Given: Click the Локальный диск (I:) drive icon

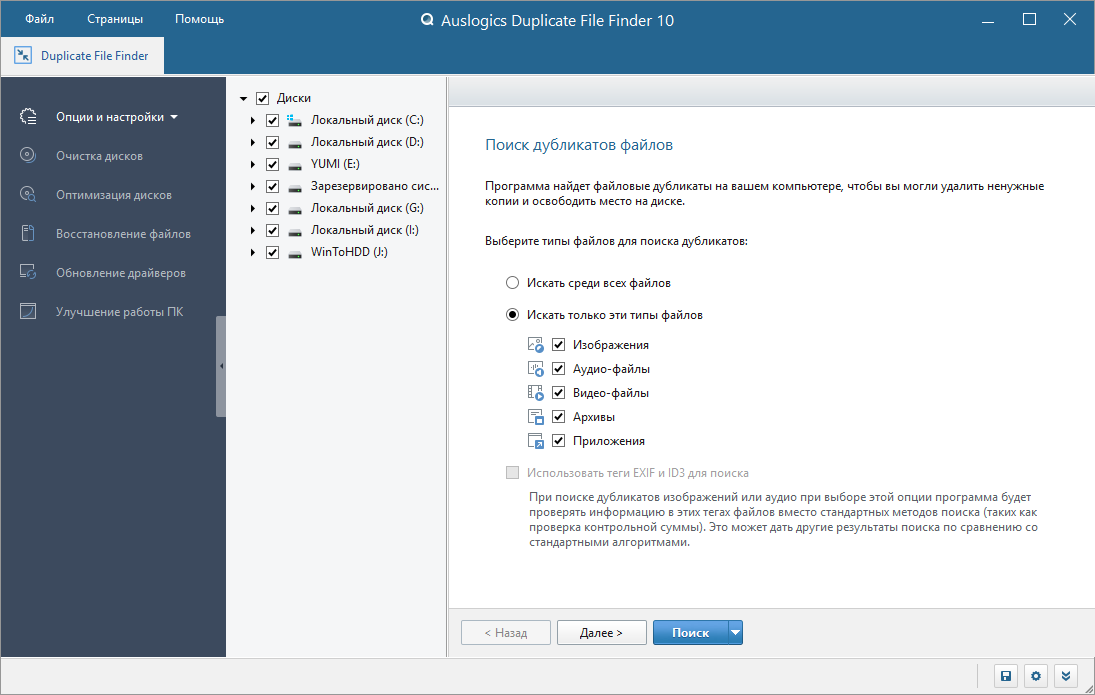Looking at the screenshot, I should [295, 231].
